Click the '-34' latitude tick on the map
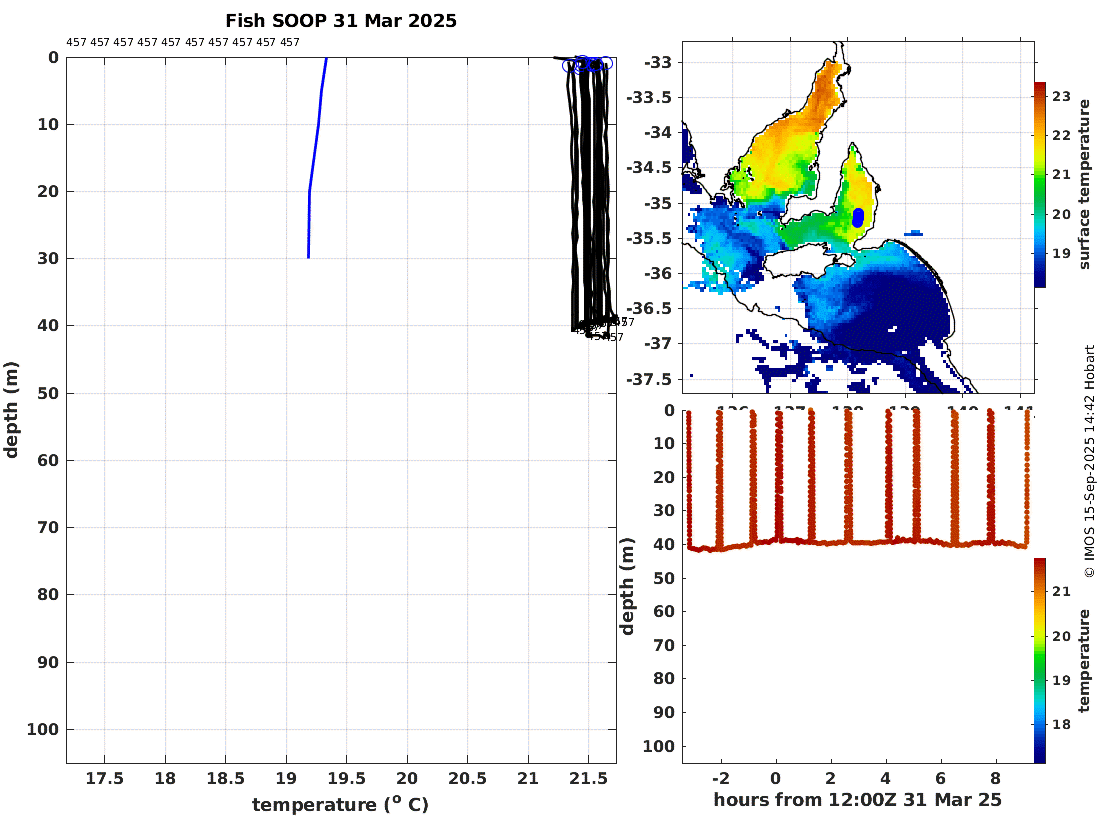This screenshot has height=820, width=1100. (x=658, y=133)
